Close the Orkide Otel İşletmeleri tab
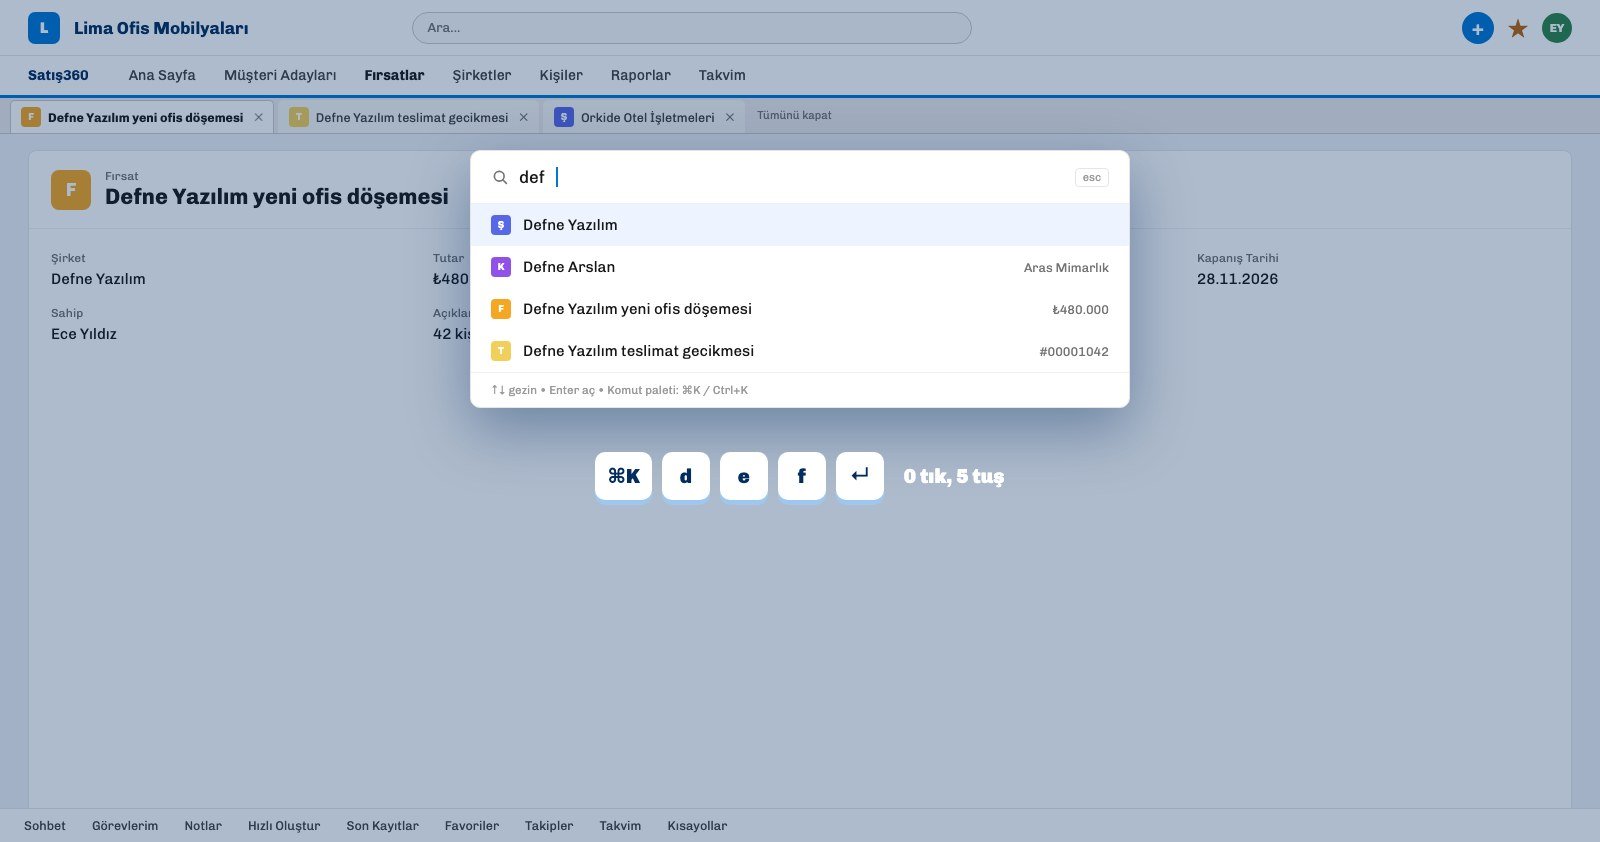The height and width of the screenshot is (842, 1600). tap(730, 117)
